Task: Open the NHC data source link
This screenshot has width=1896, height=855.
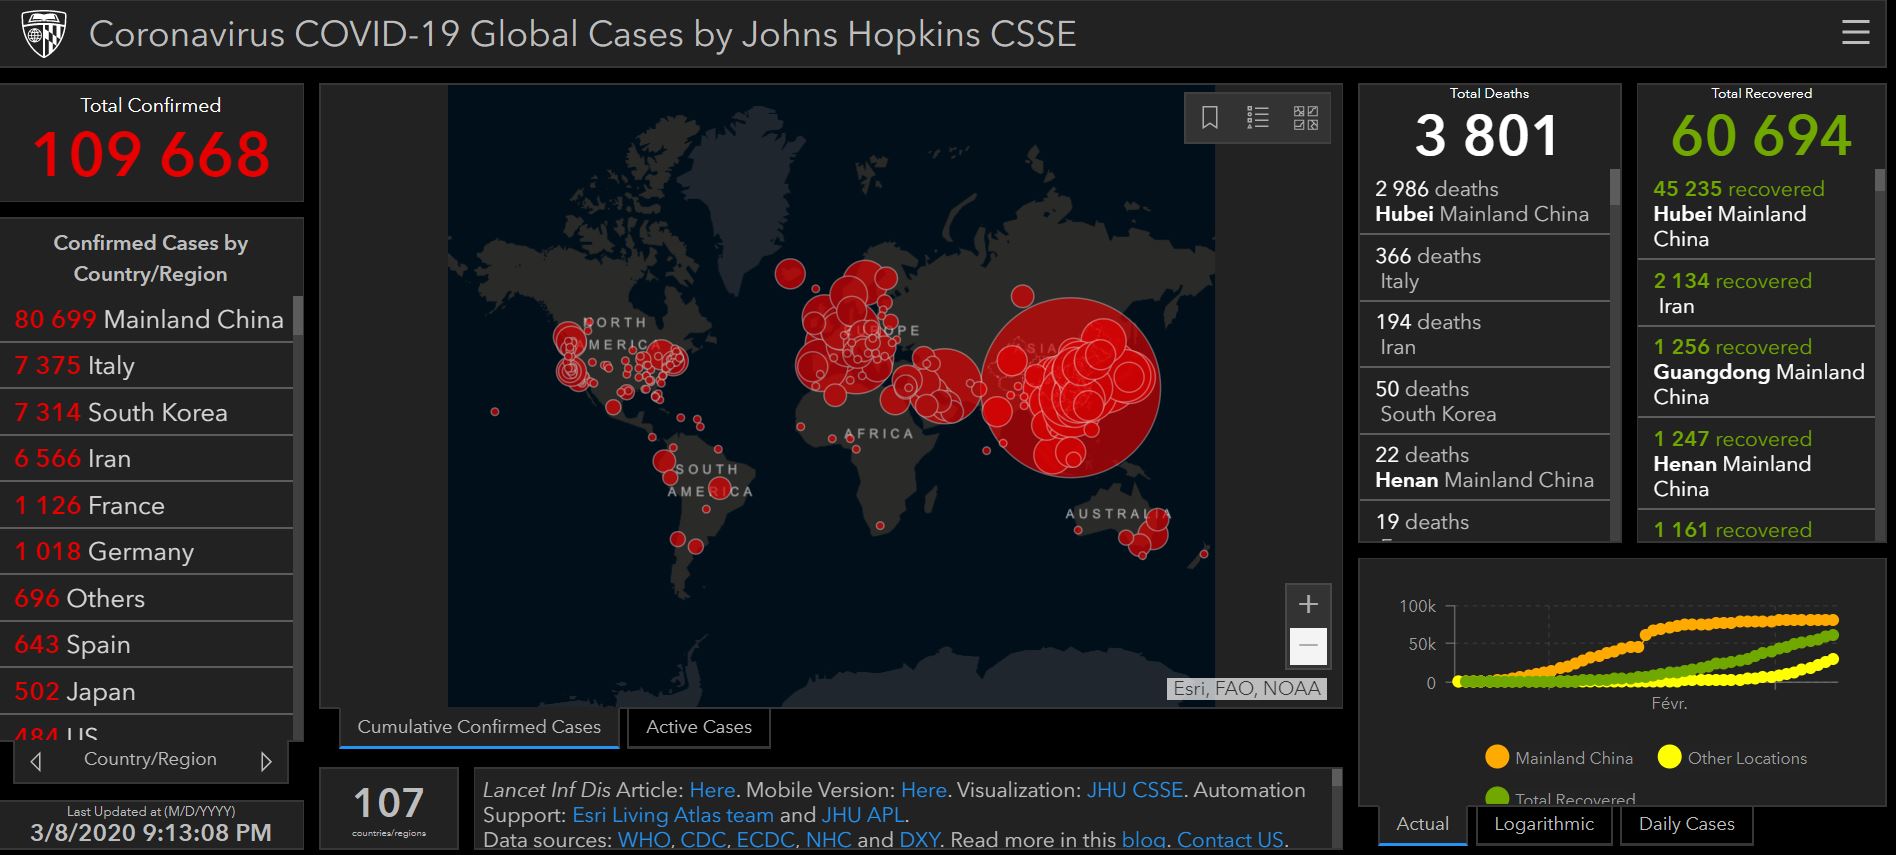Action: (828, 840)
